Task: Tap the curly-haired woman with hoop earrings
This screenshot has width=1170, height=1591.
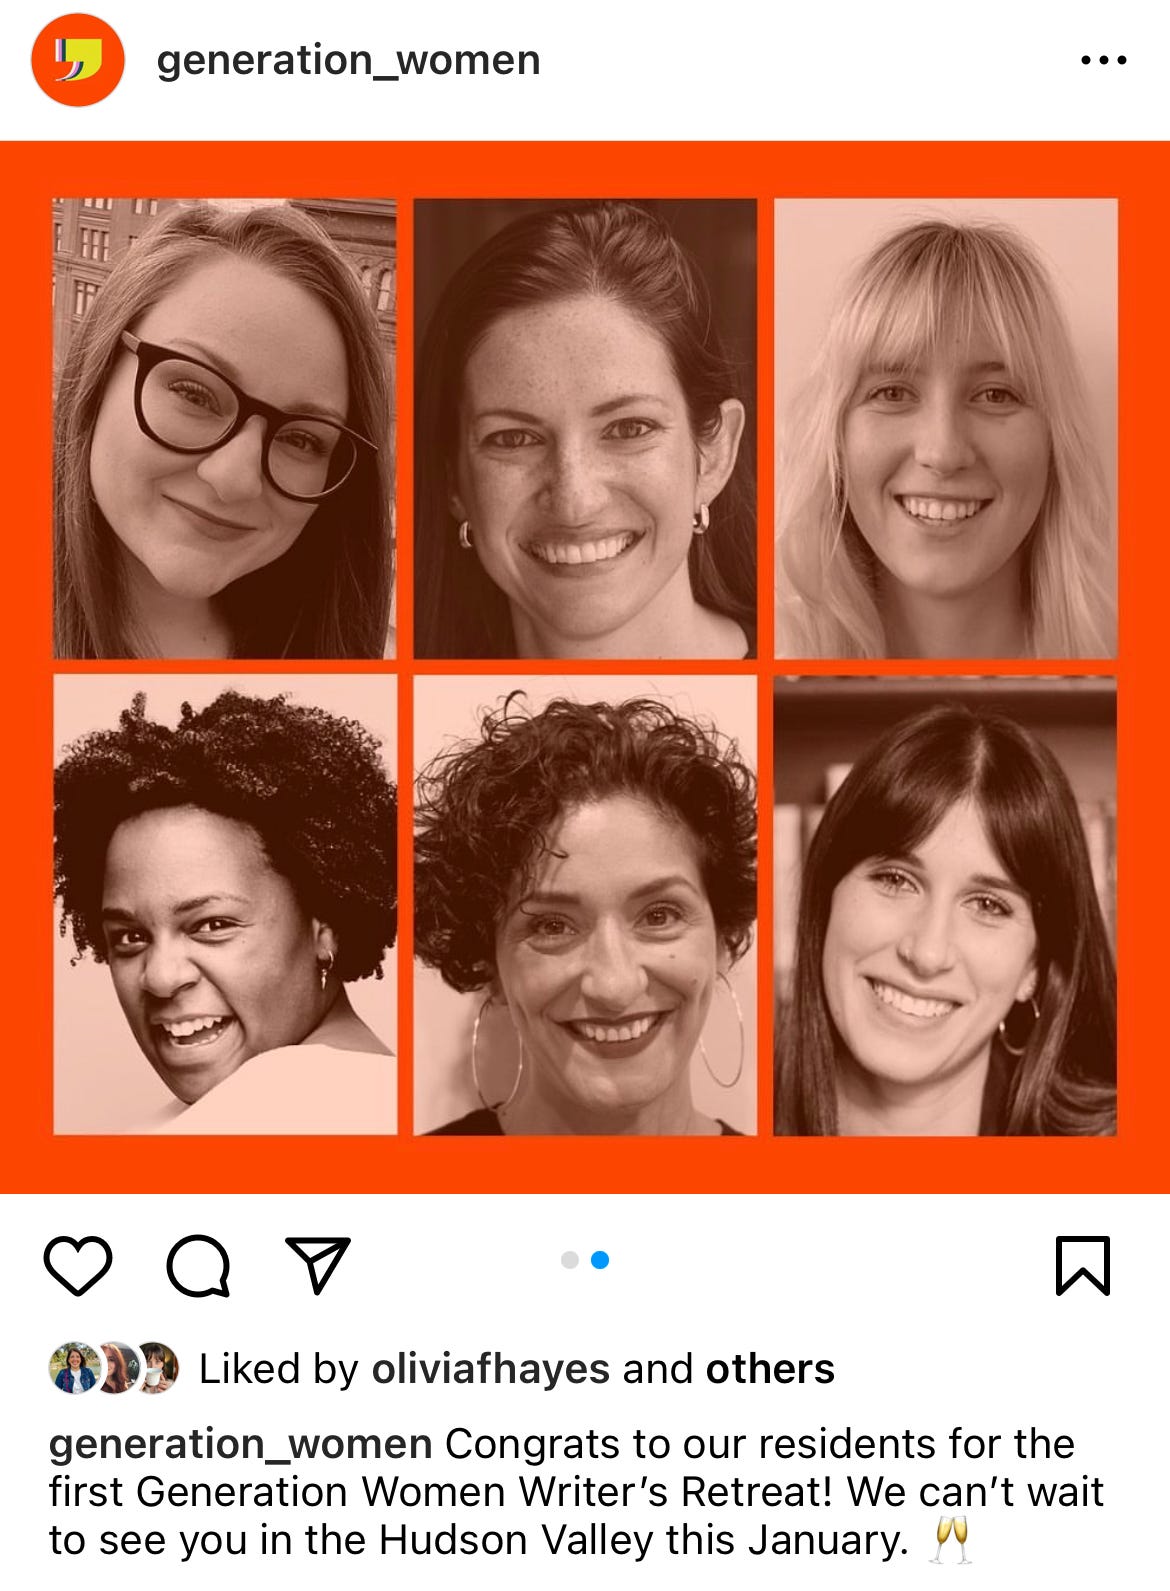Action: point(585,905)
